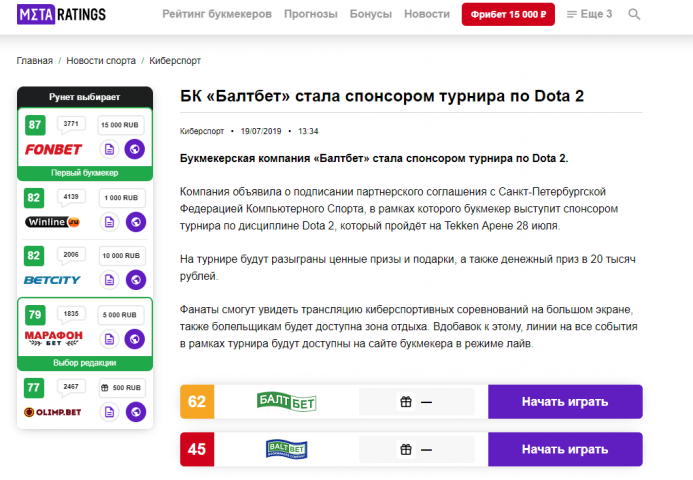Viewport: 693px width, 480px height.
Task: Go to Киберспорт breadcrumb
Action: [x=175, y=61]
